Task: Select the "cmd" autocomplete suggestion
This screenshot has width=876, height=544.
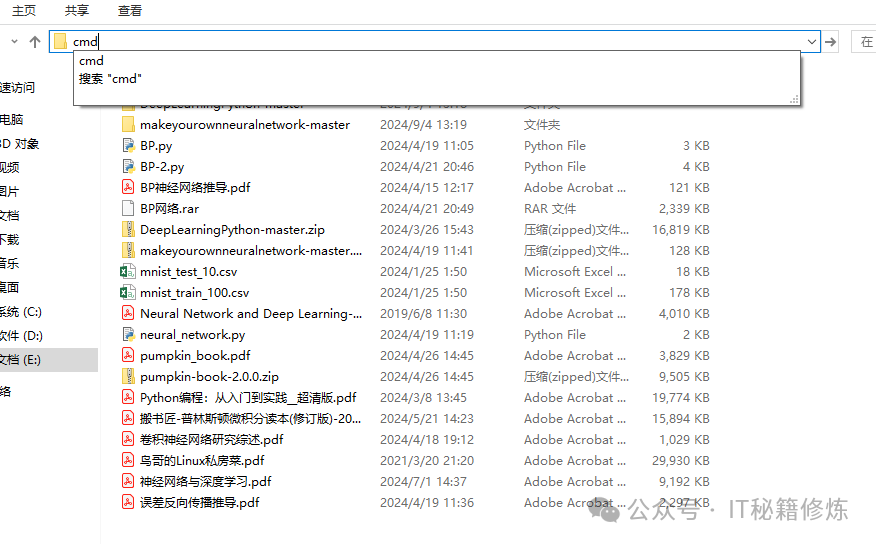Action: [x=92, y=61]
